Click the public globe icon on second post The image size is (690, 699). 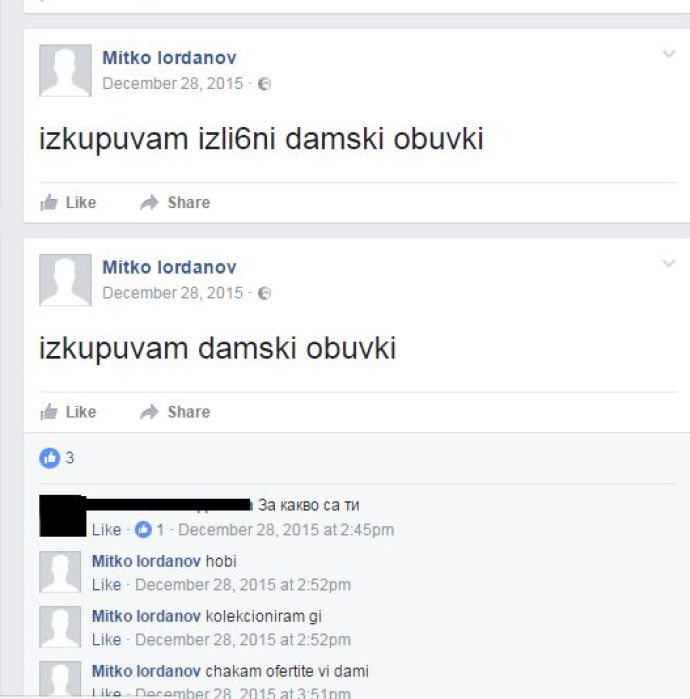pyautogui.click(x=264, y=293)
